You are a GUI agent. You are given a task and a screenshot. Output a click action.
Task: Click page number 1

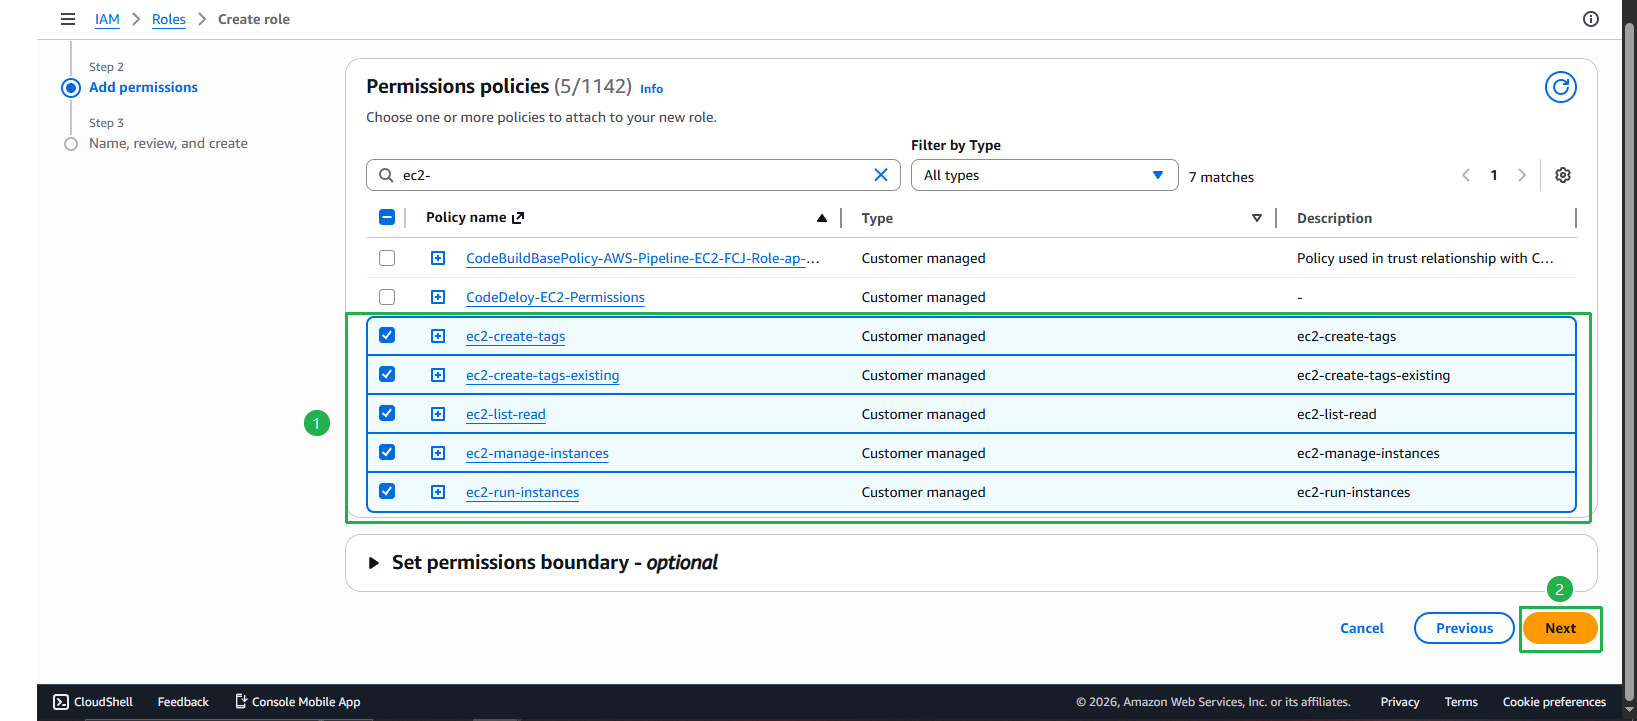(1494, 175)
